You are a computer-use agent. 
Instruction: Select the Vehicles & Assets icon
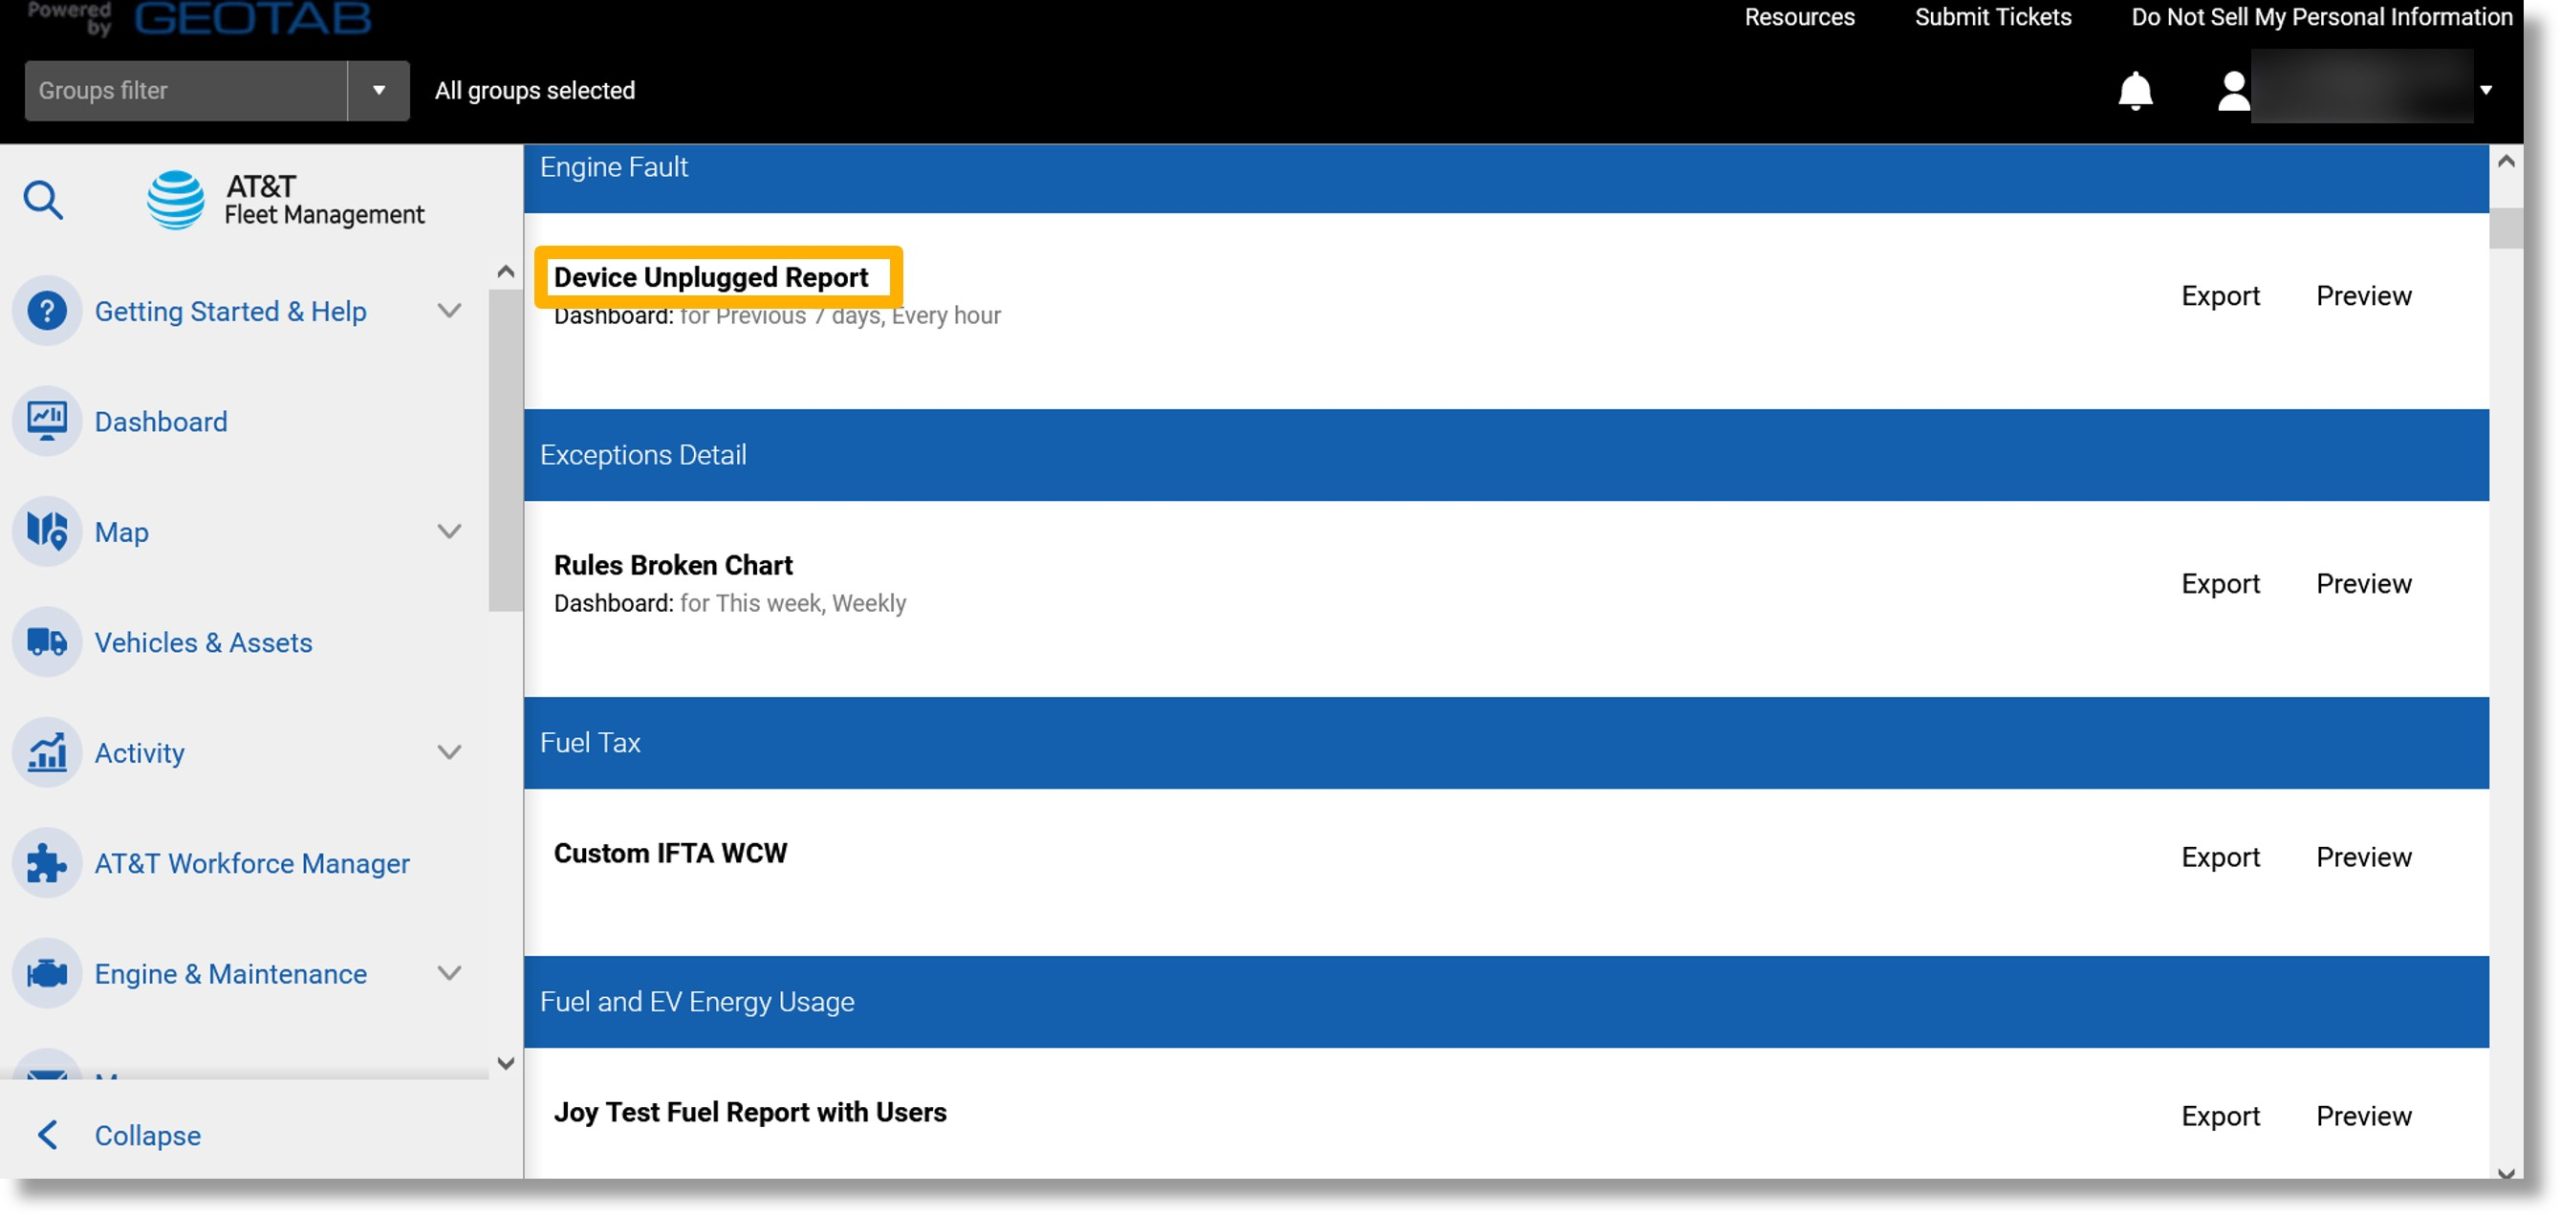pos(47,642)
